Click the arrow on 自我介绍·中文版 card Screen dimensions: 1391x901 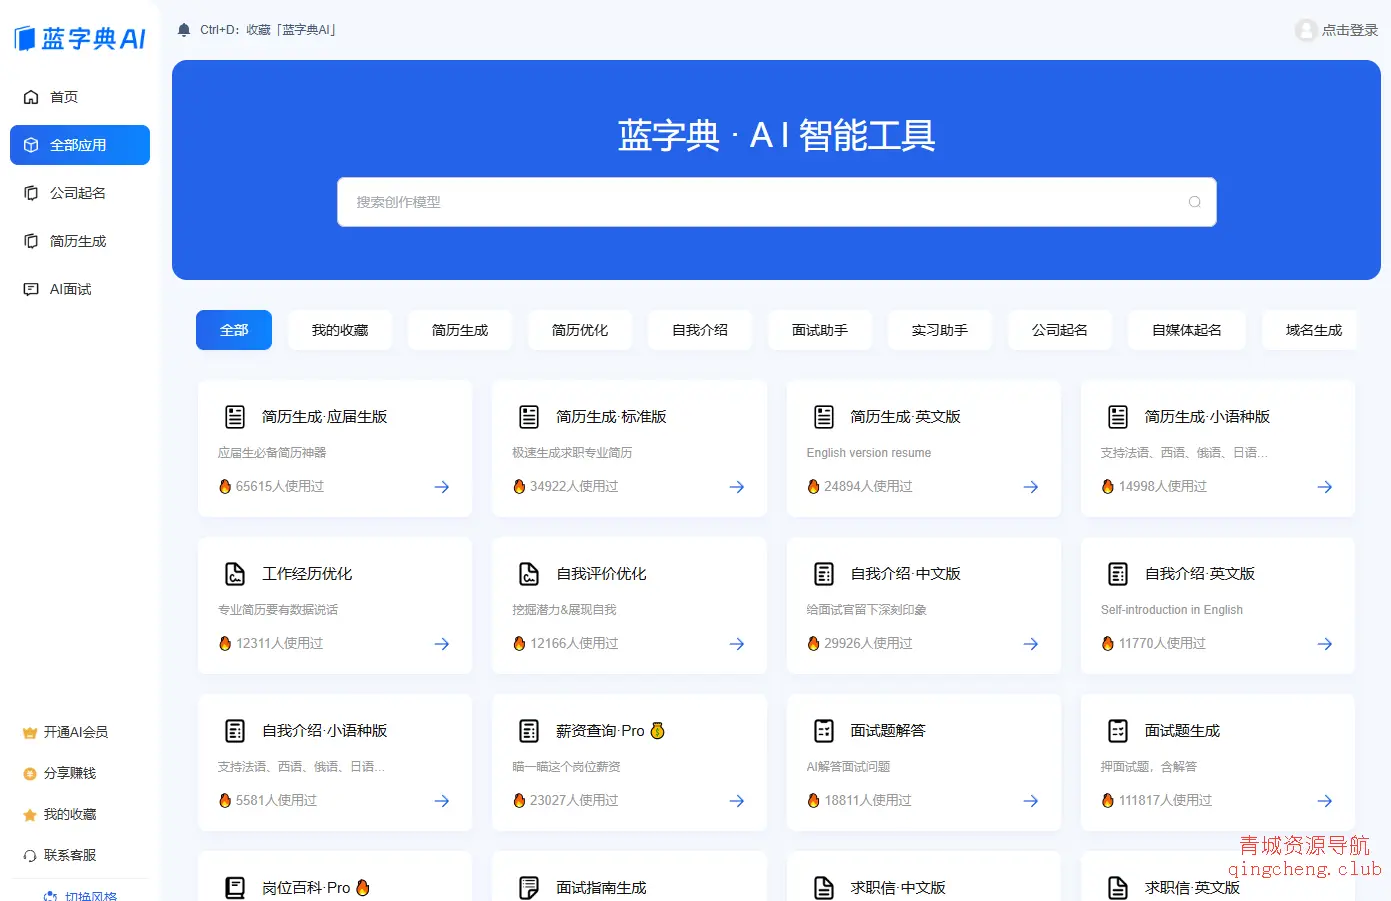[x=1030, y=644]
